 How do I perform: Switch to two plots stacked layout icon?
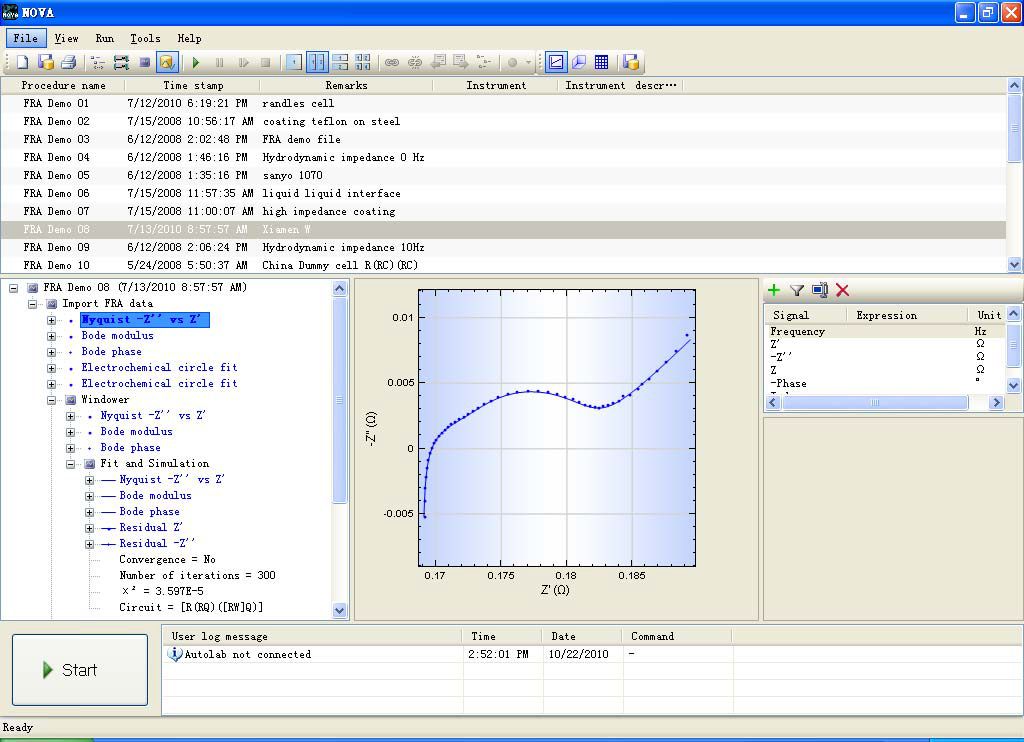pos(340,62)
